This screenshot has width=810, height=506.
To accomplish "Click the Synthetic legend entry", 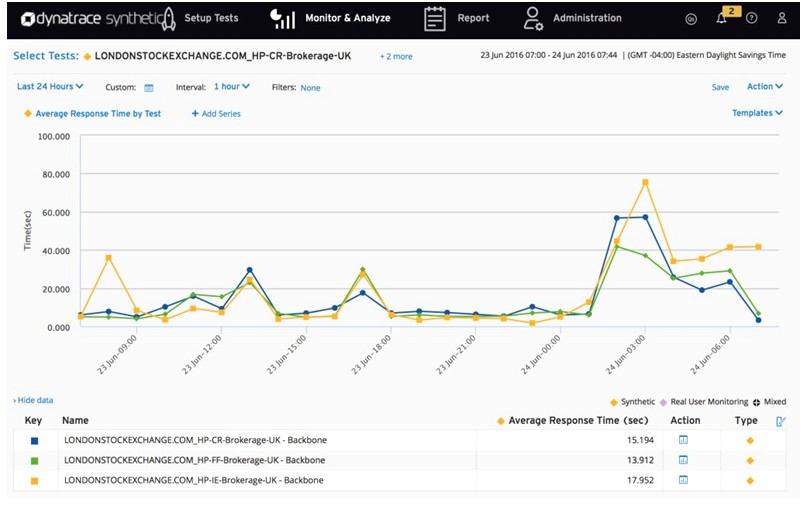I will click(x=632, y=402).
